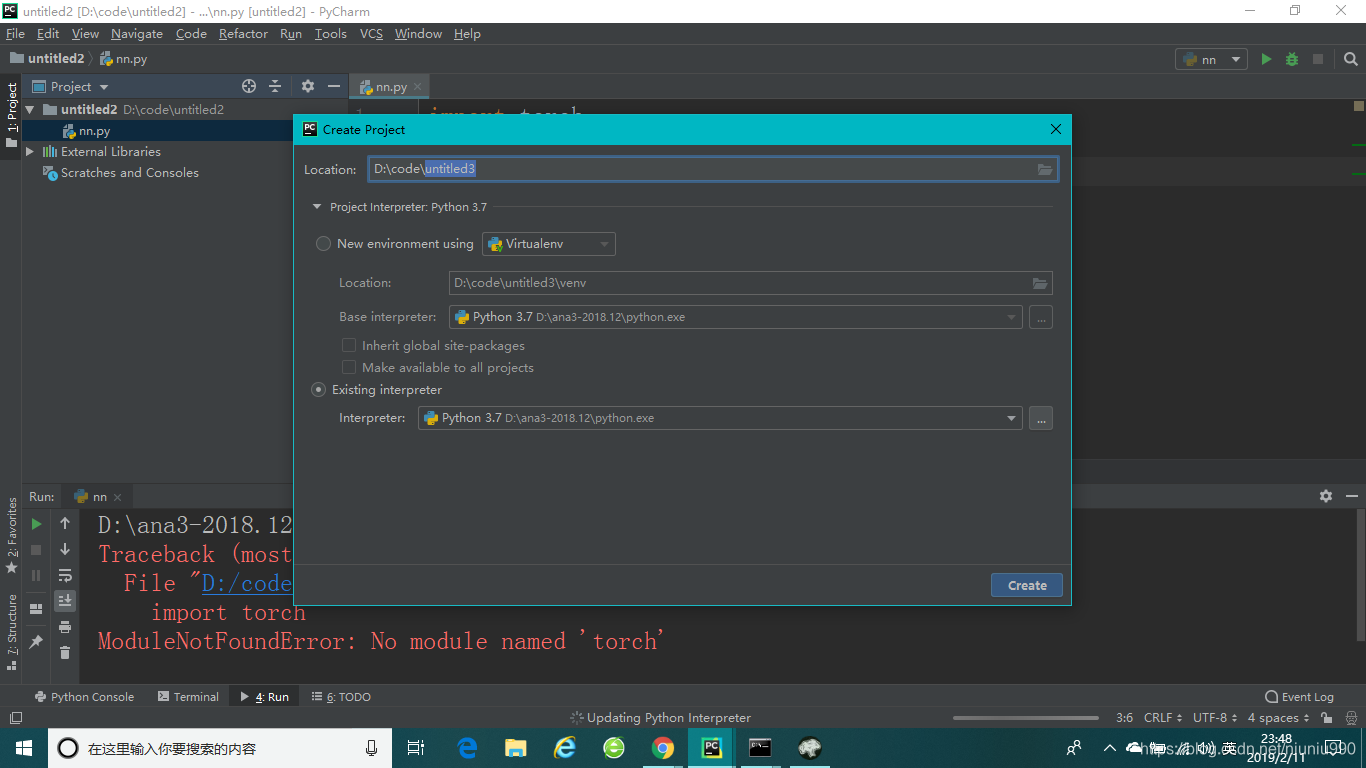Open the Terminal tool window tab
The height and width of the screenshot is (768, 1366).
point(188,697)
